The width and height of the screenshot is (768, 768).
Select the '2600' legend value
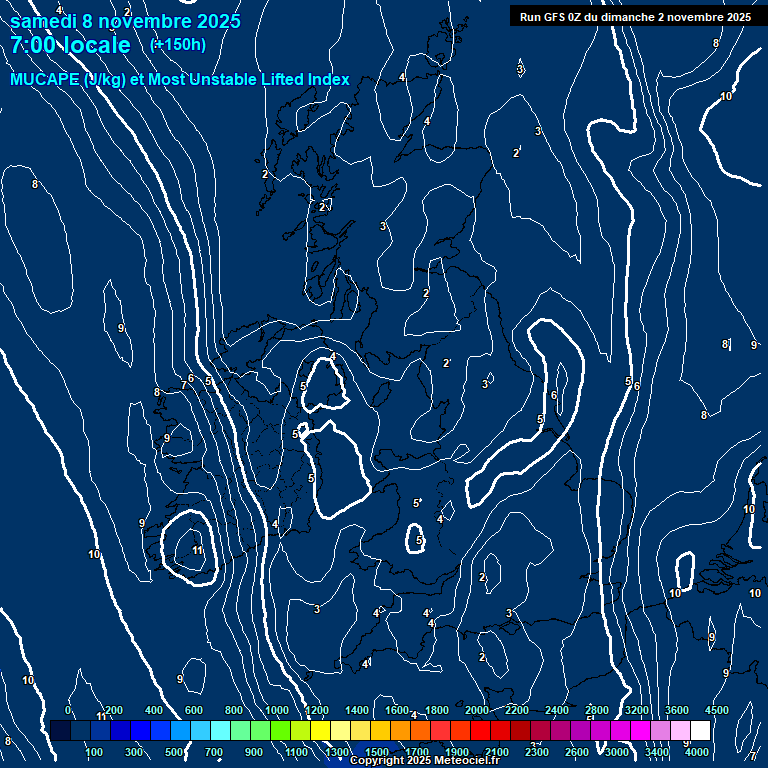point(576,752)
